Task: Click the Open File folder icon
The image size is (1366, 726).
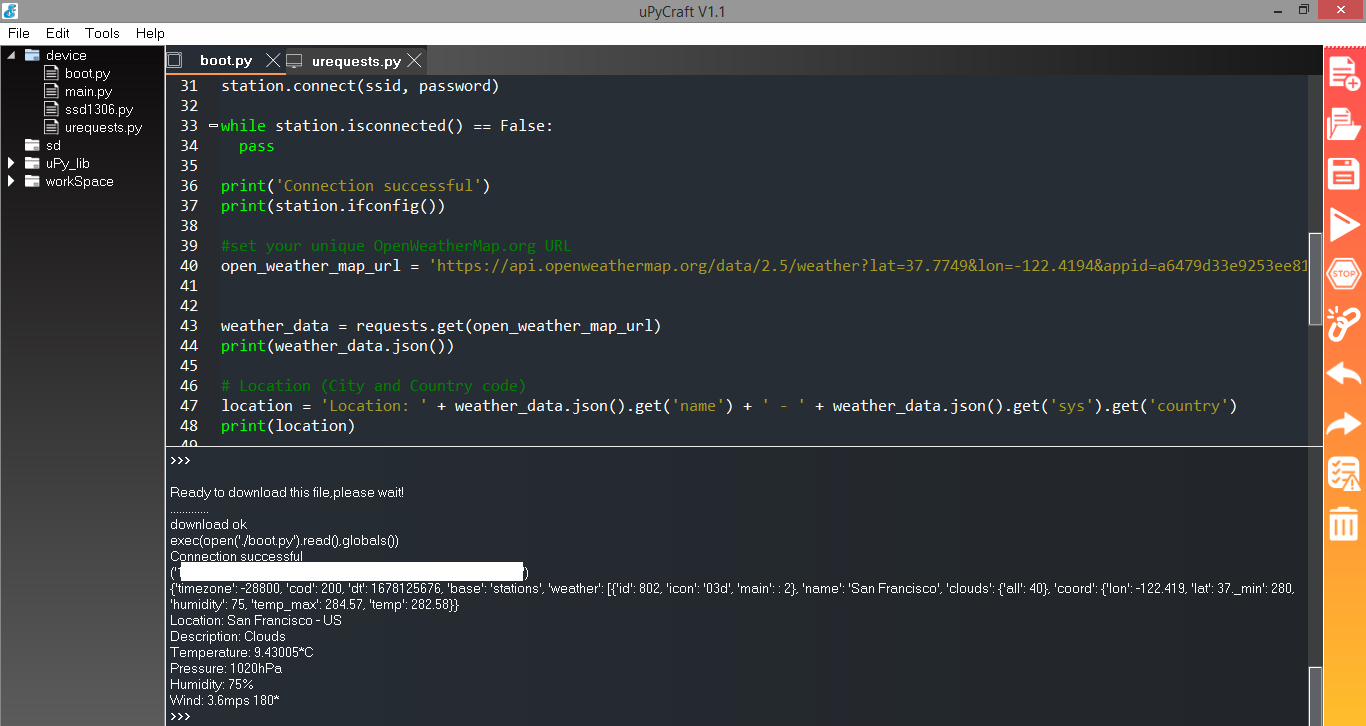Action: click(1343, 123)
